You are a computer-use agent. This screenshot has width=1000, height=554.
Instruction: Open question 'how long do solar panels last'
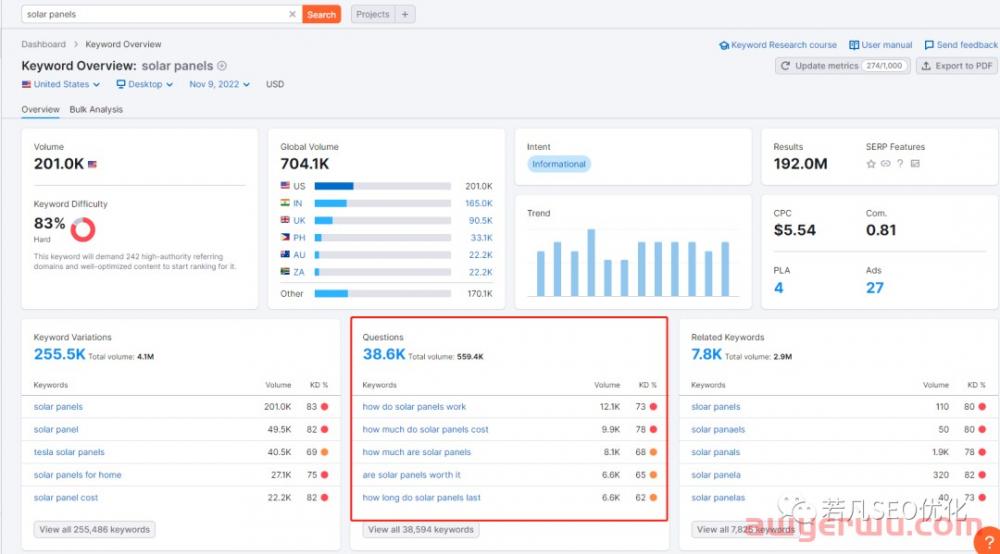coord(422,498)
